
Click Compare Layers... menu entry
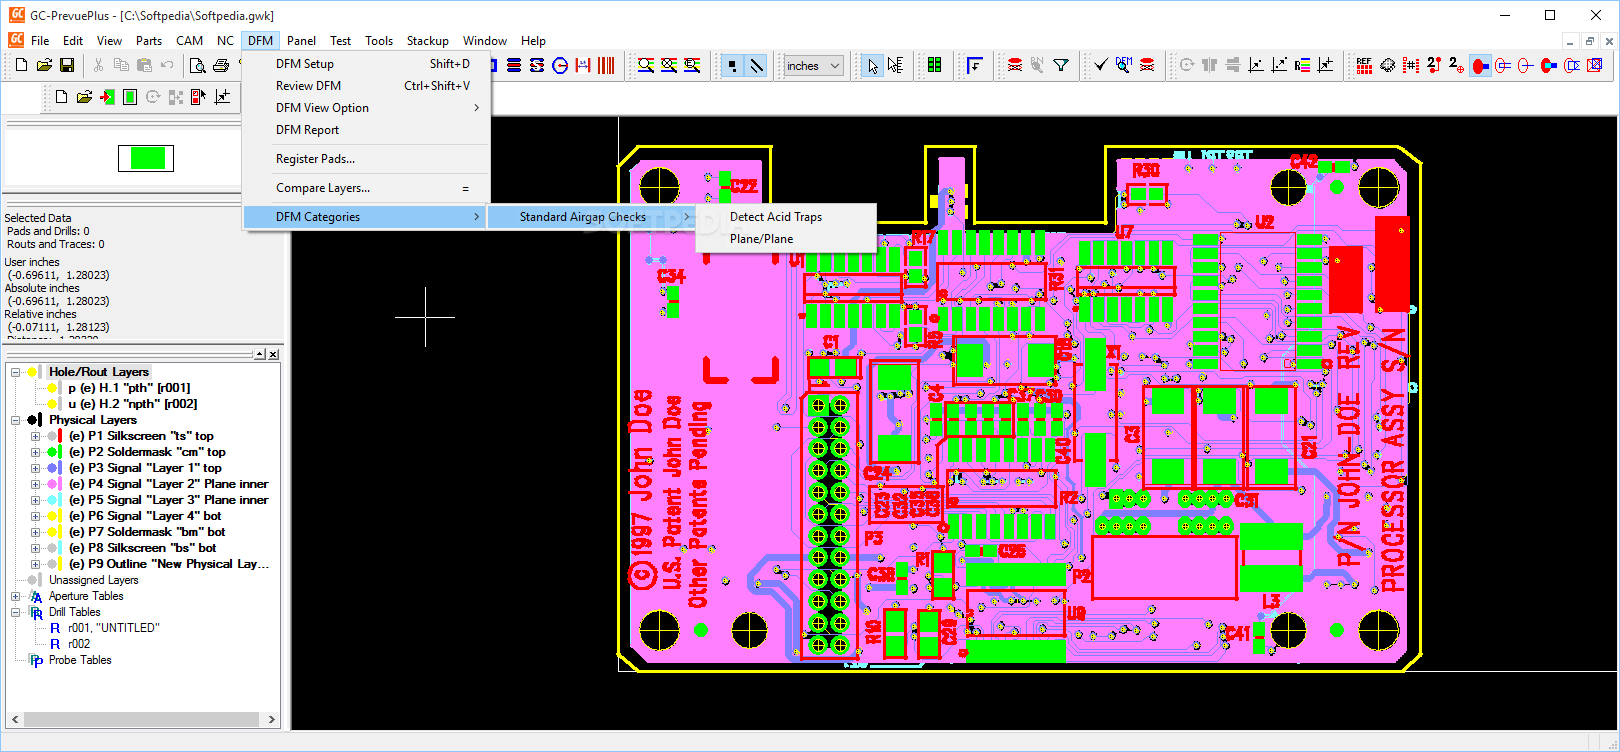[x=366, y=188]
